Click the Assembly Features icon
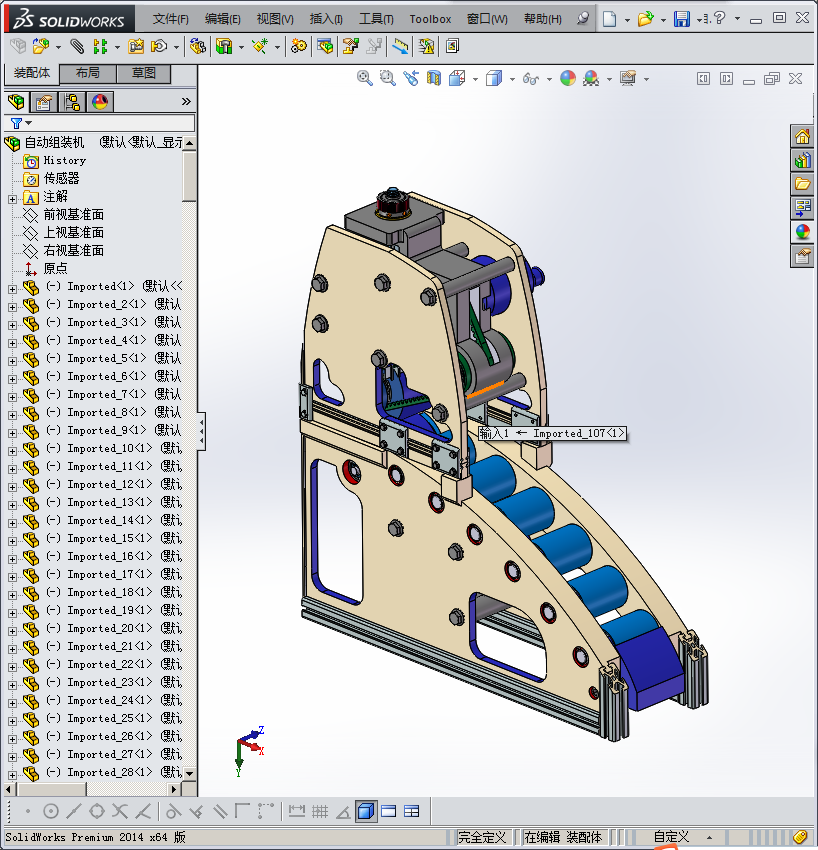818x850 pixels. [x=224, y=47]
